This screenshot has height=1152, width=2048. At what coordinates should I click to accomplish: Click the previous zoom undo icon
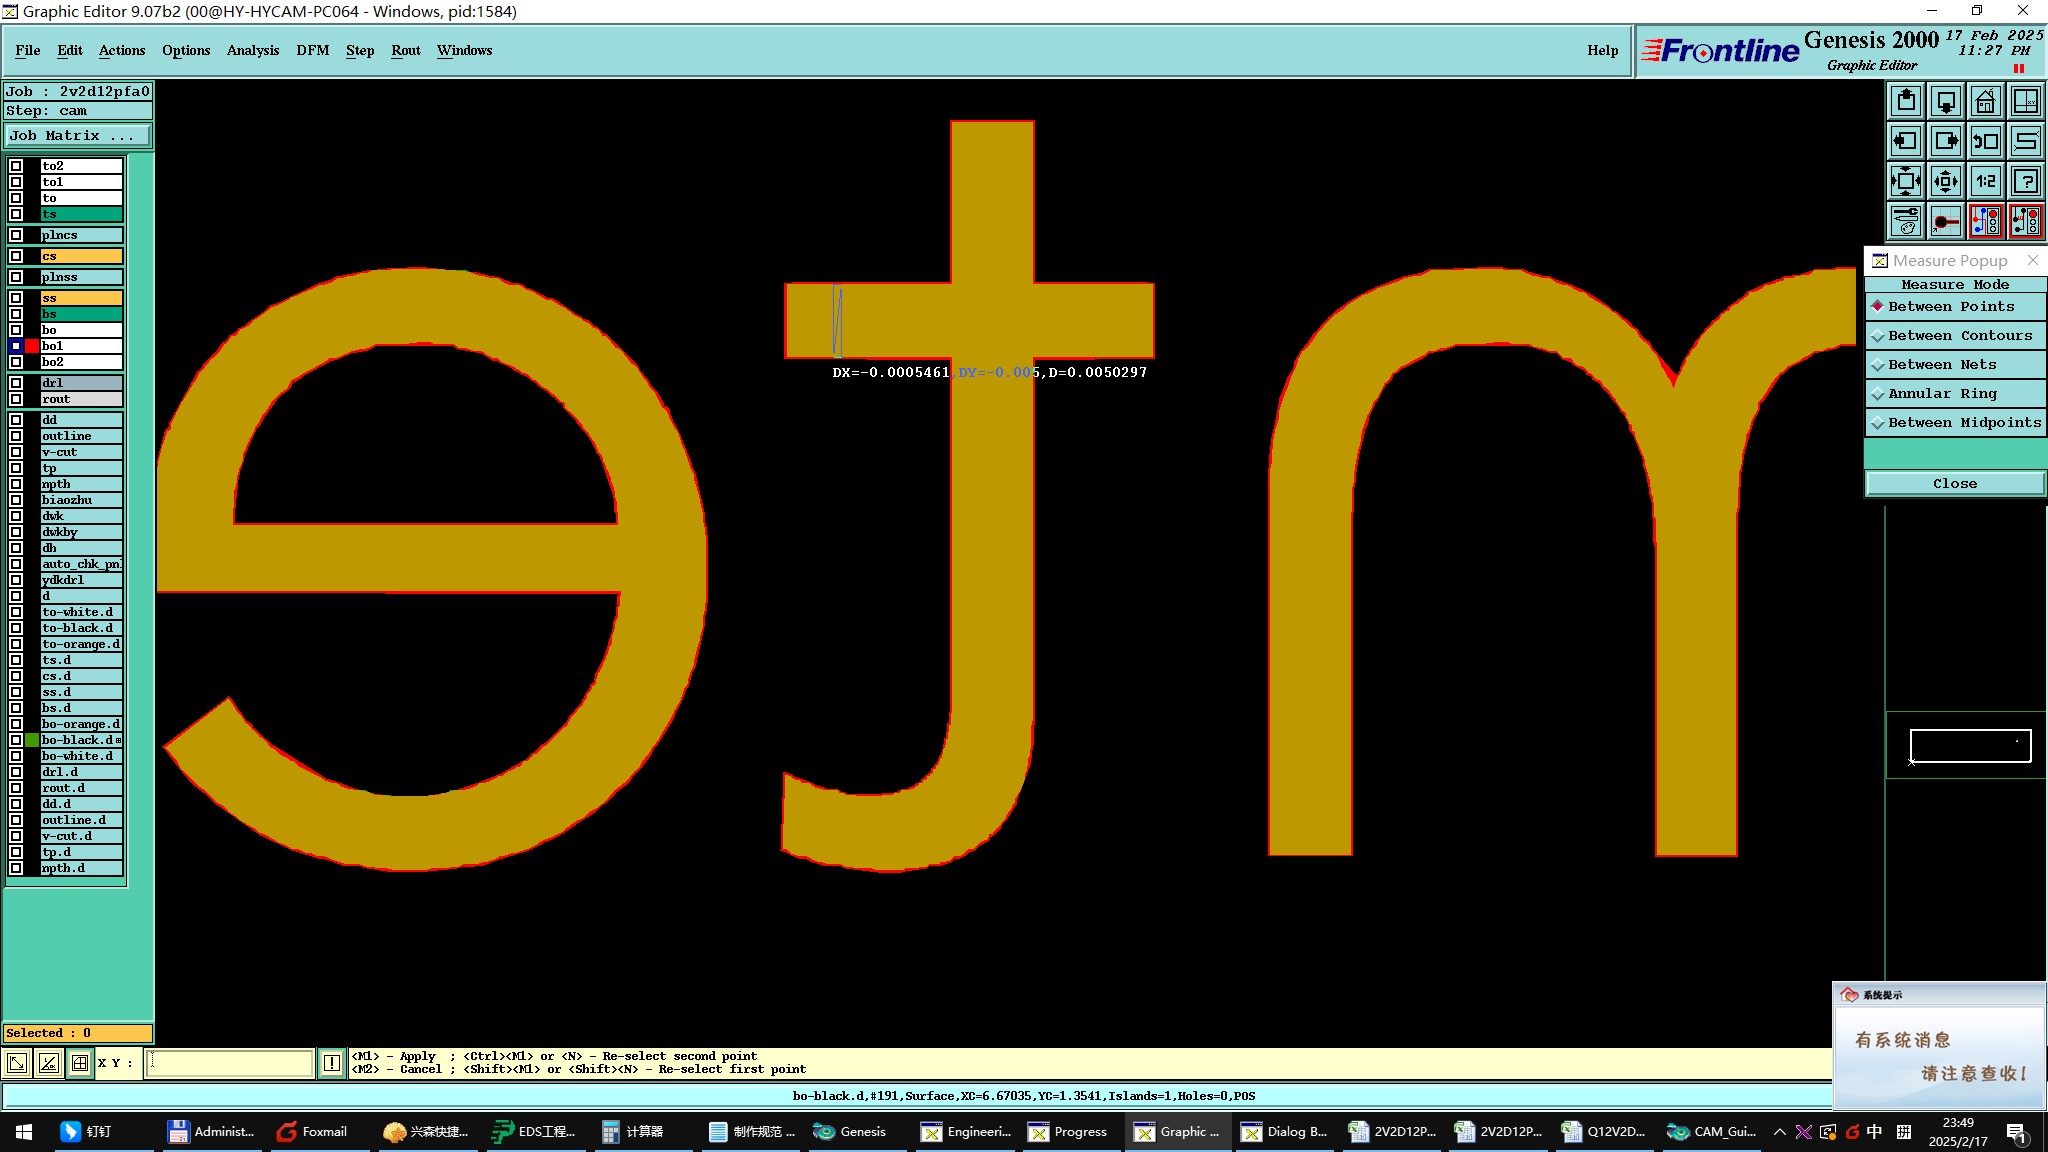click(1985, 141)
